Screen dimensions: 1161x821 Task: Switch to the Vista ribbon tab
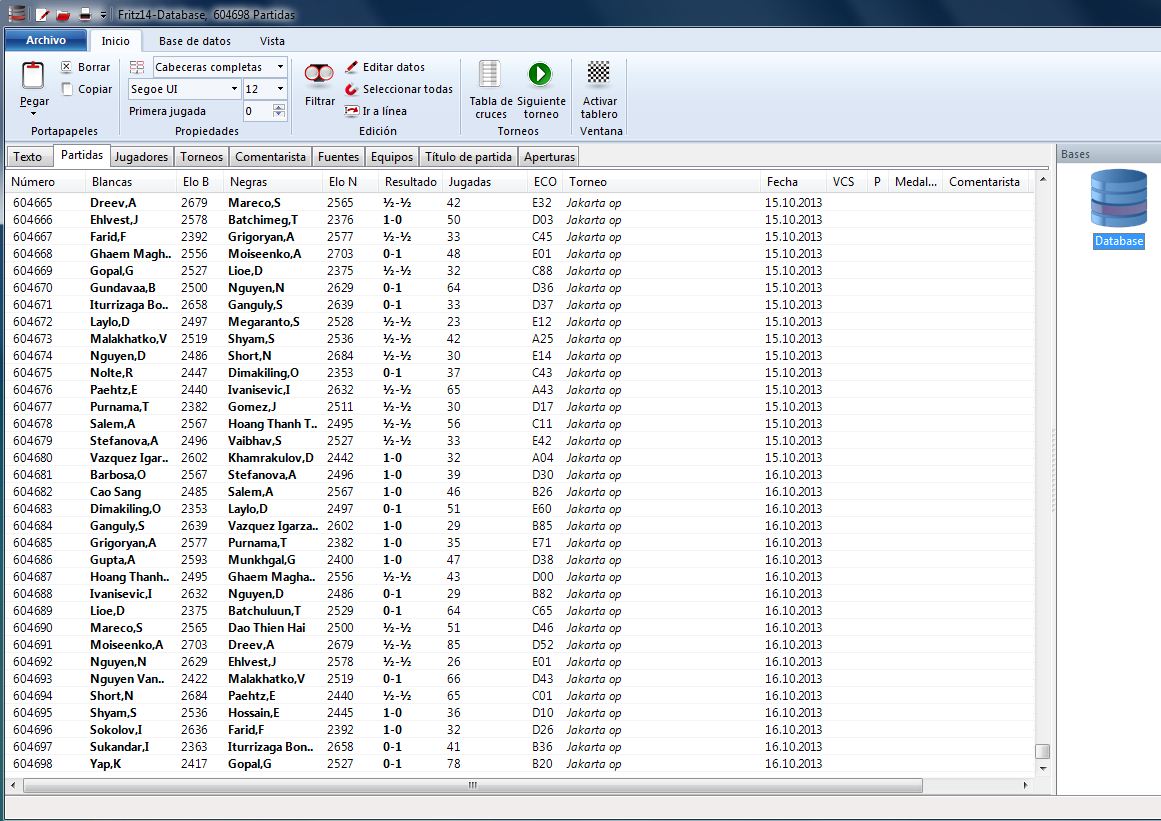pos(272,41)
